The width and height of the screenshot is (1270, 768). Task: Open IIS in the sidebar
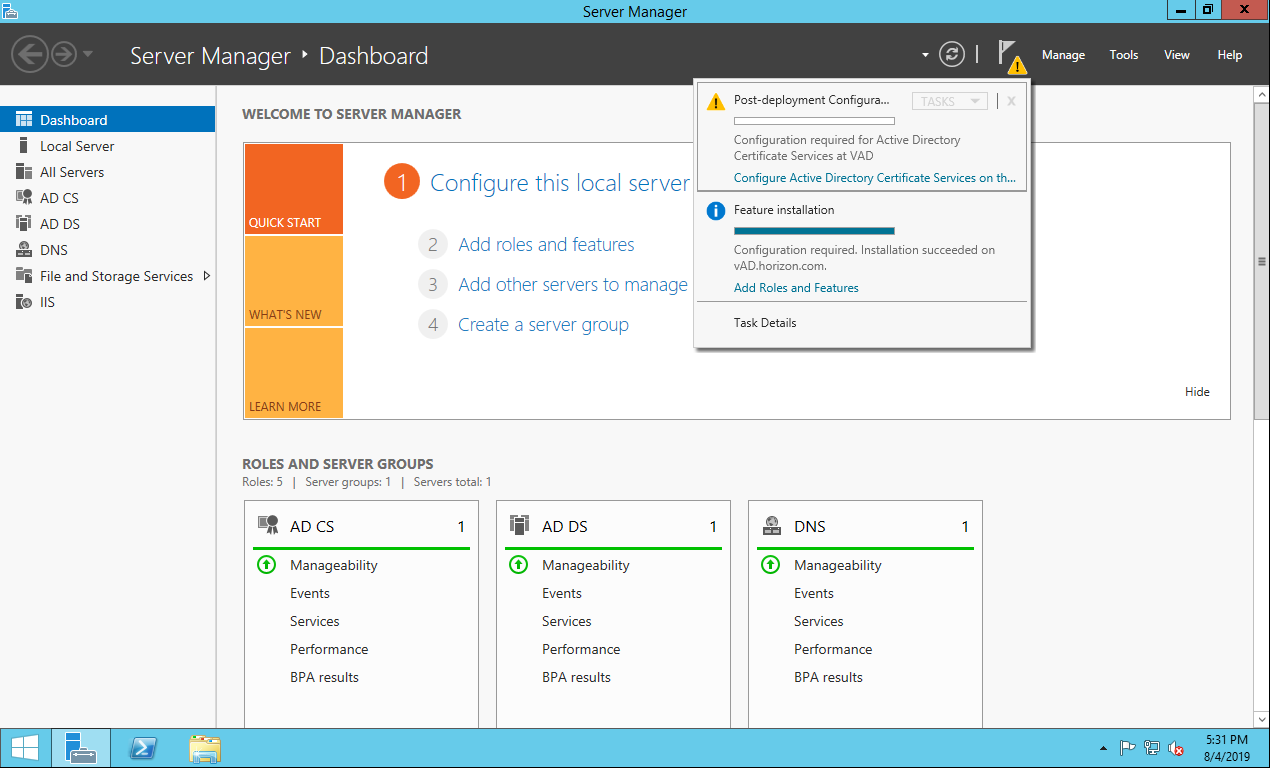47,302
